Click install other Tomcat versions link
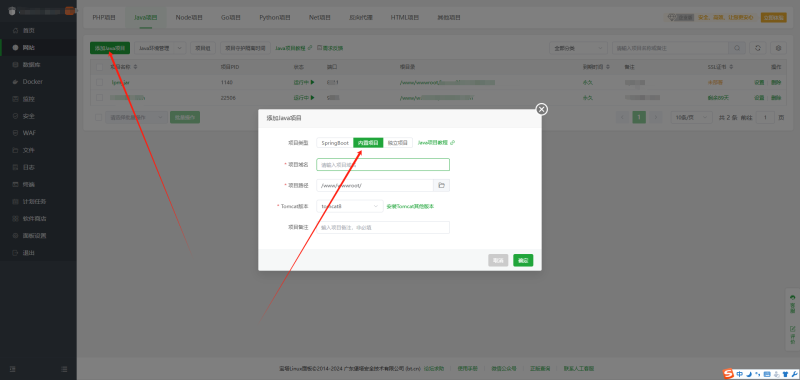This screenshot has height=380, width=800. (x=410, y=207)
